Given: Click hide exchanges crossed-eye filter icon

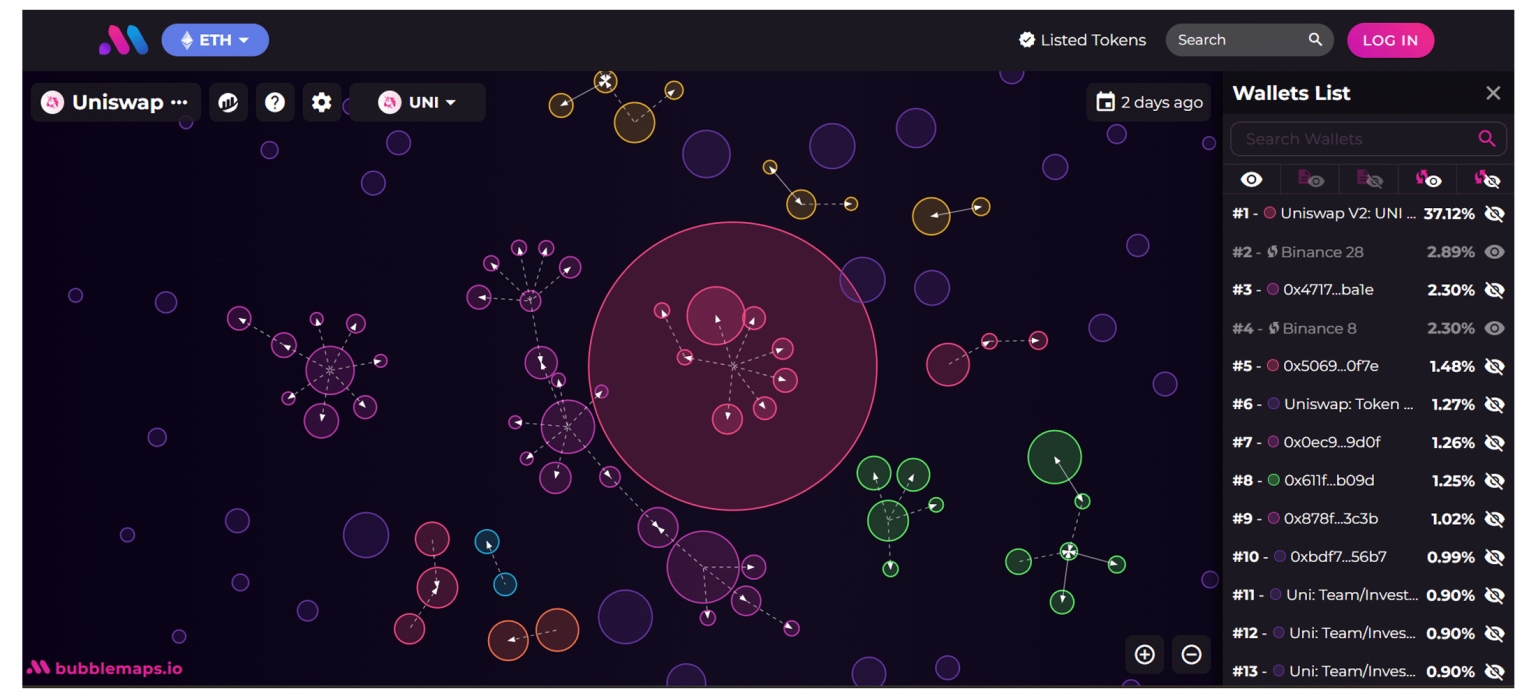Looking at the screenshot, I should pos(1488,180).
